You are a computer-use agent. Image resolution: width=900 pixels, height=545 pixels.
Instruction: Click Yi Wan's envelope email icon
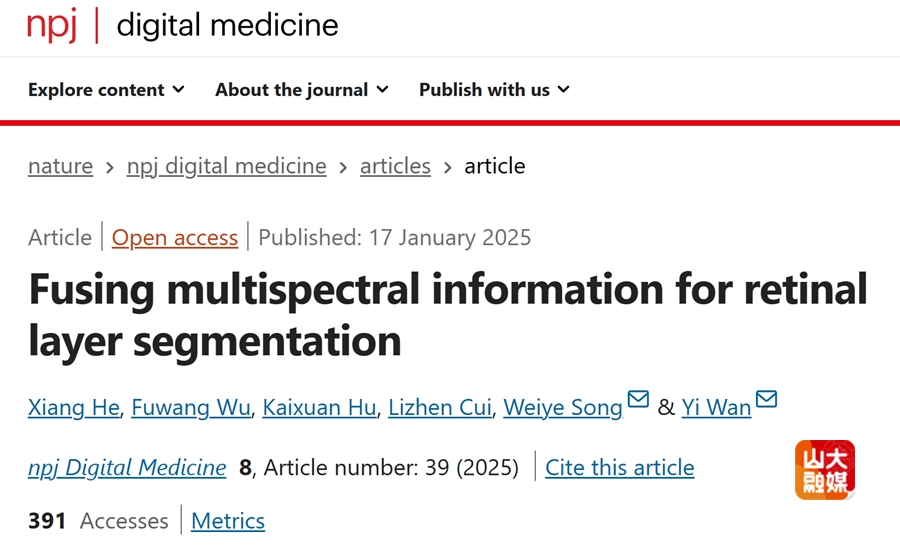[x=766, y=398]
